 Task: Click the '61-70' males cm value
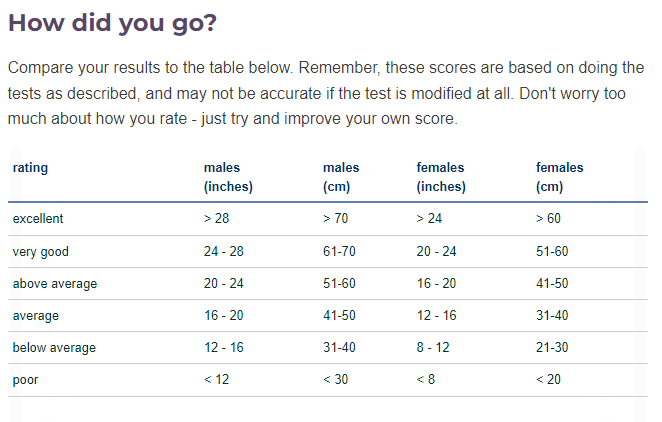(x=339, y=252)
